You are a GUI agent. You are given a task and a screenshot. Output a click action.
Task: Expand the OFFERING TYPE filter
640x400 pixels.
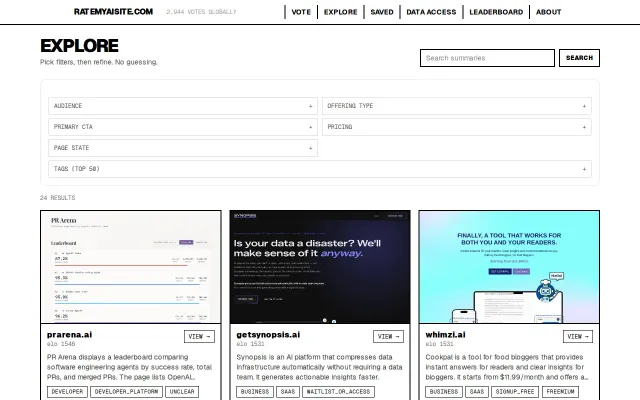457,106
